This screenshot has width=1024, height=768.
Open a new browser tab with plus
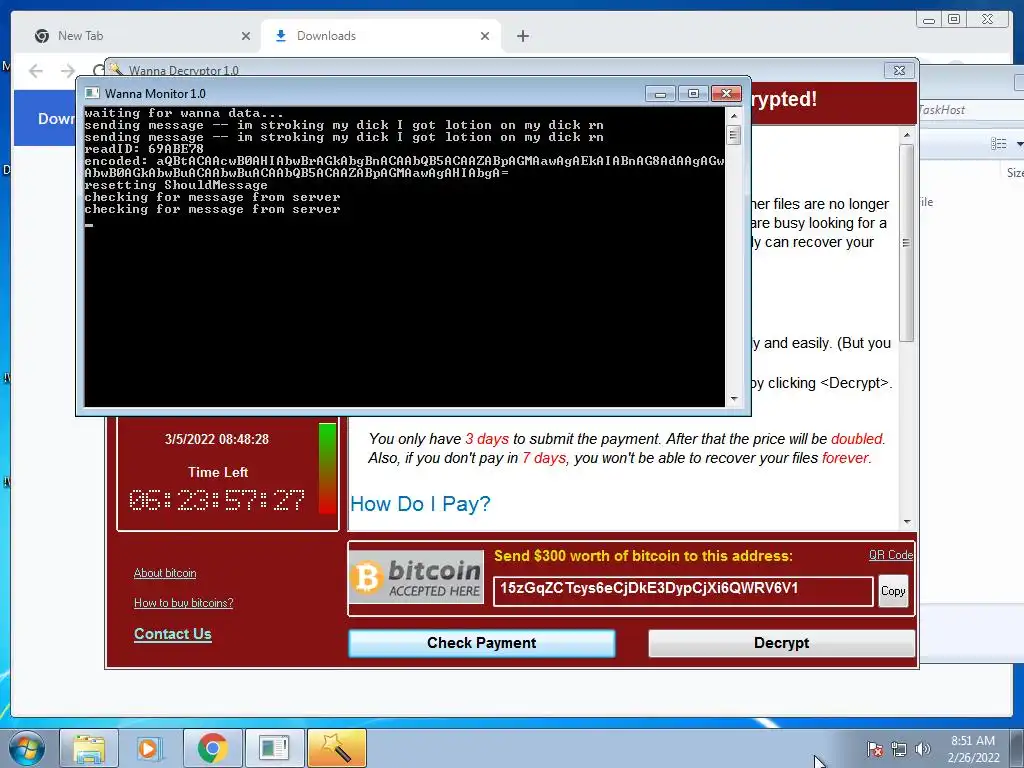[x=522, y=36]
